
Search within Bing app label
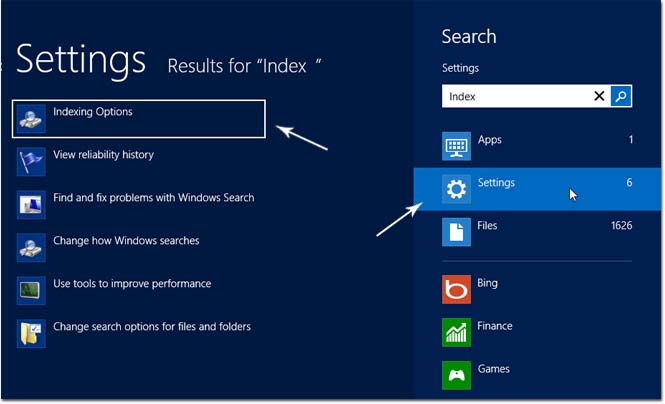click(487, 283)
